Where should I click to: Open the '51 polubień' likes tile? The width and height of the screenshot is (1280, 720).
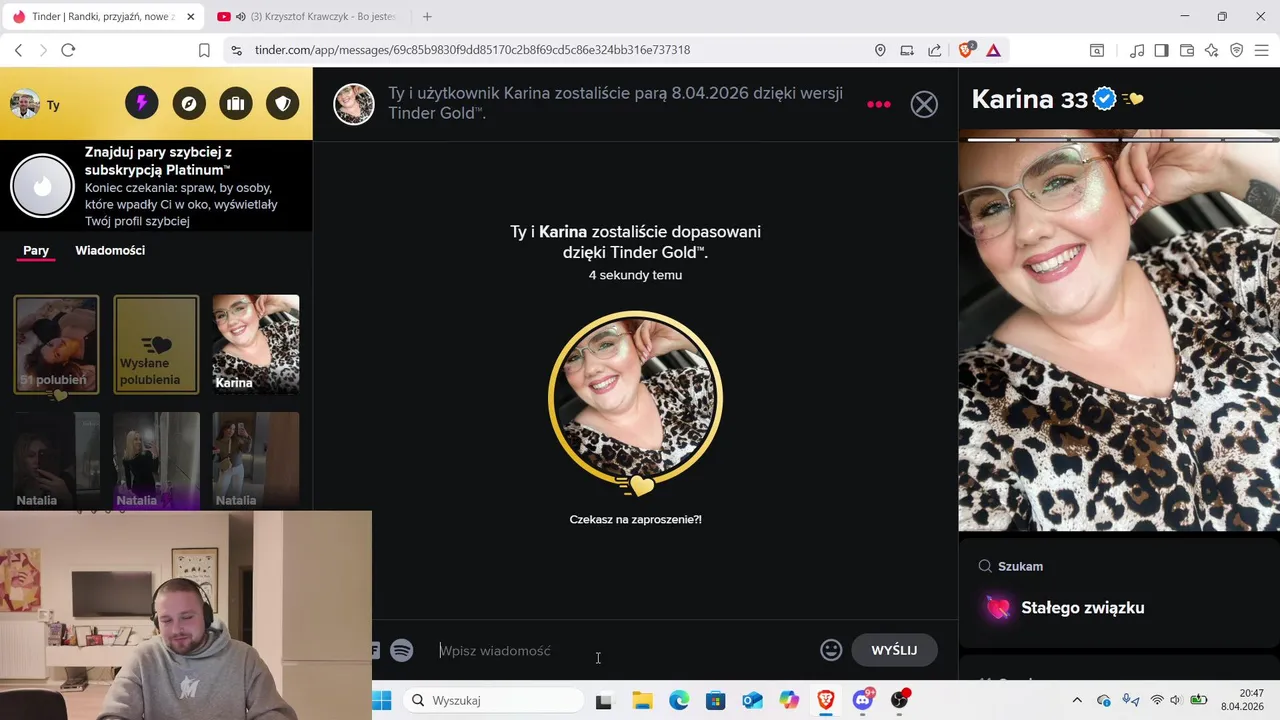[x=56, y=344]
